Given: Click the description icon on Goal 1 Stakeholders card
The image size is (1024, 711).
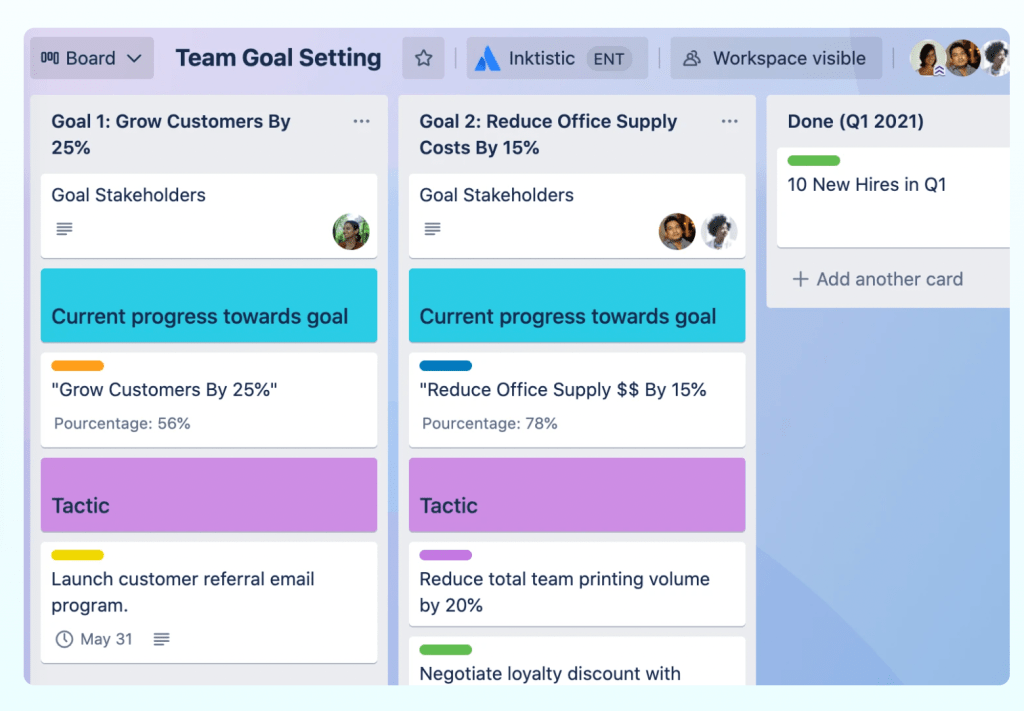Looking at the screenshot, I should tap(65, 229).
